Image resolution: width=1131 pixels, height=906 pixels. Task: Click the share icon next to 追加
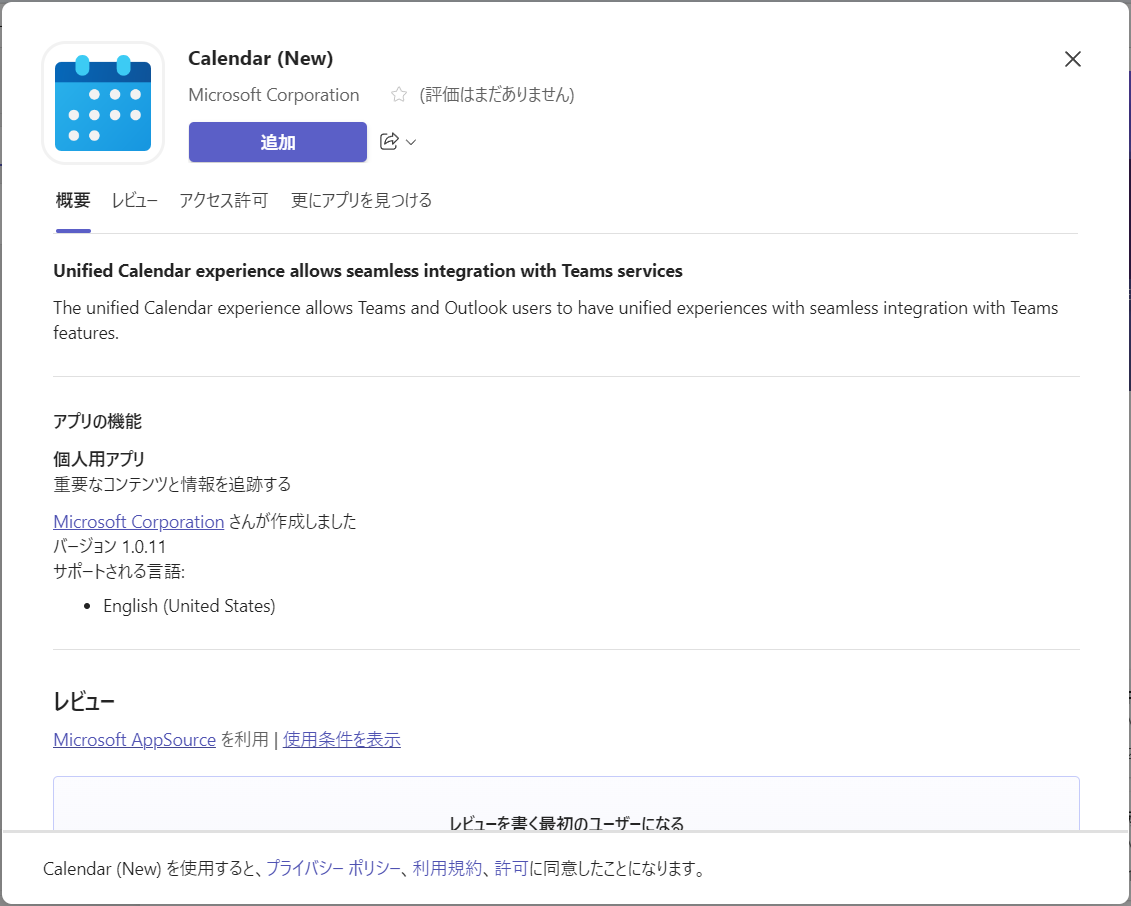[x=389, y=141]
